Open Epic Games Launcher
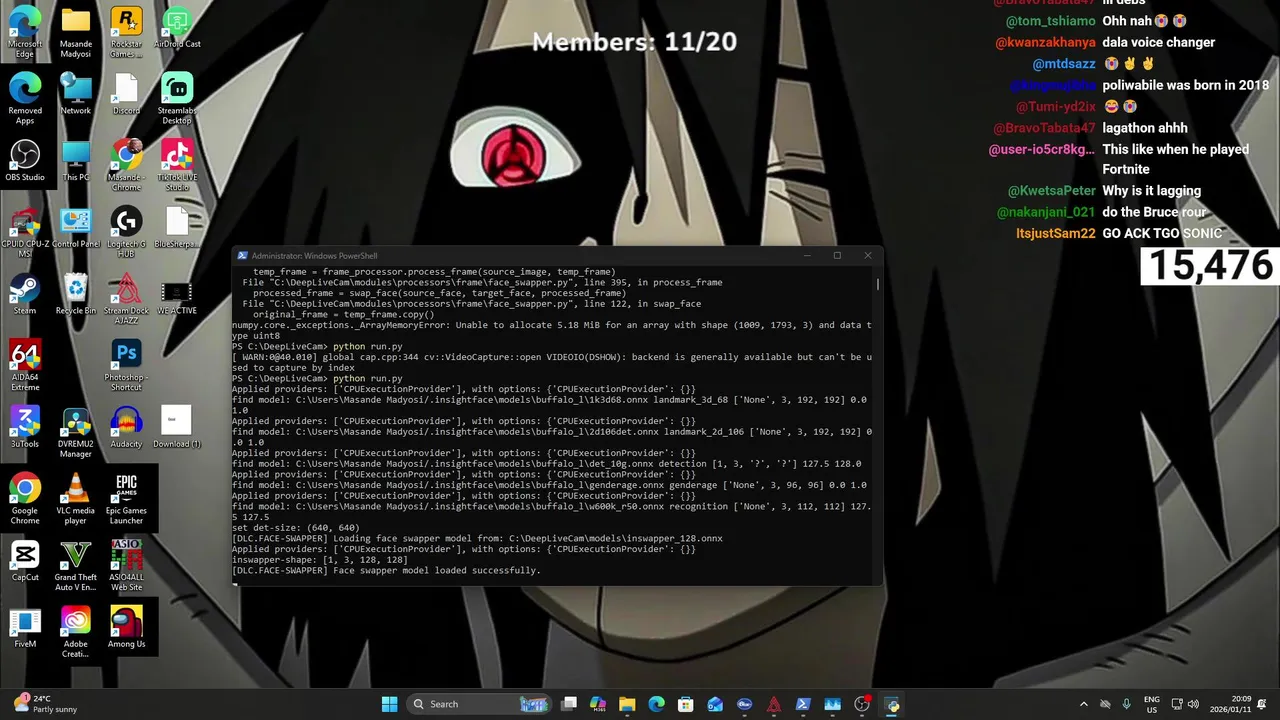This screenshot has height=720, width=1280. coord(126,498)
